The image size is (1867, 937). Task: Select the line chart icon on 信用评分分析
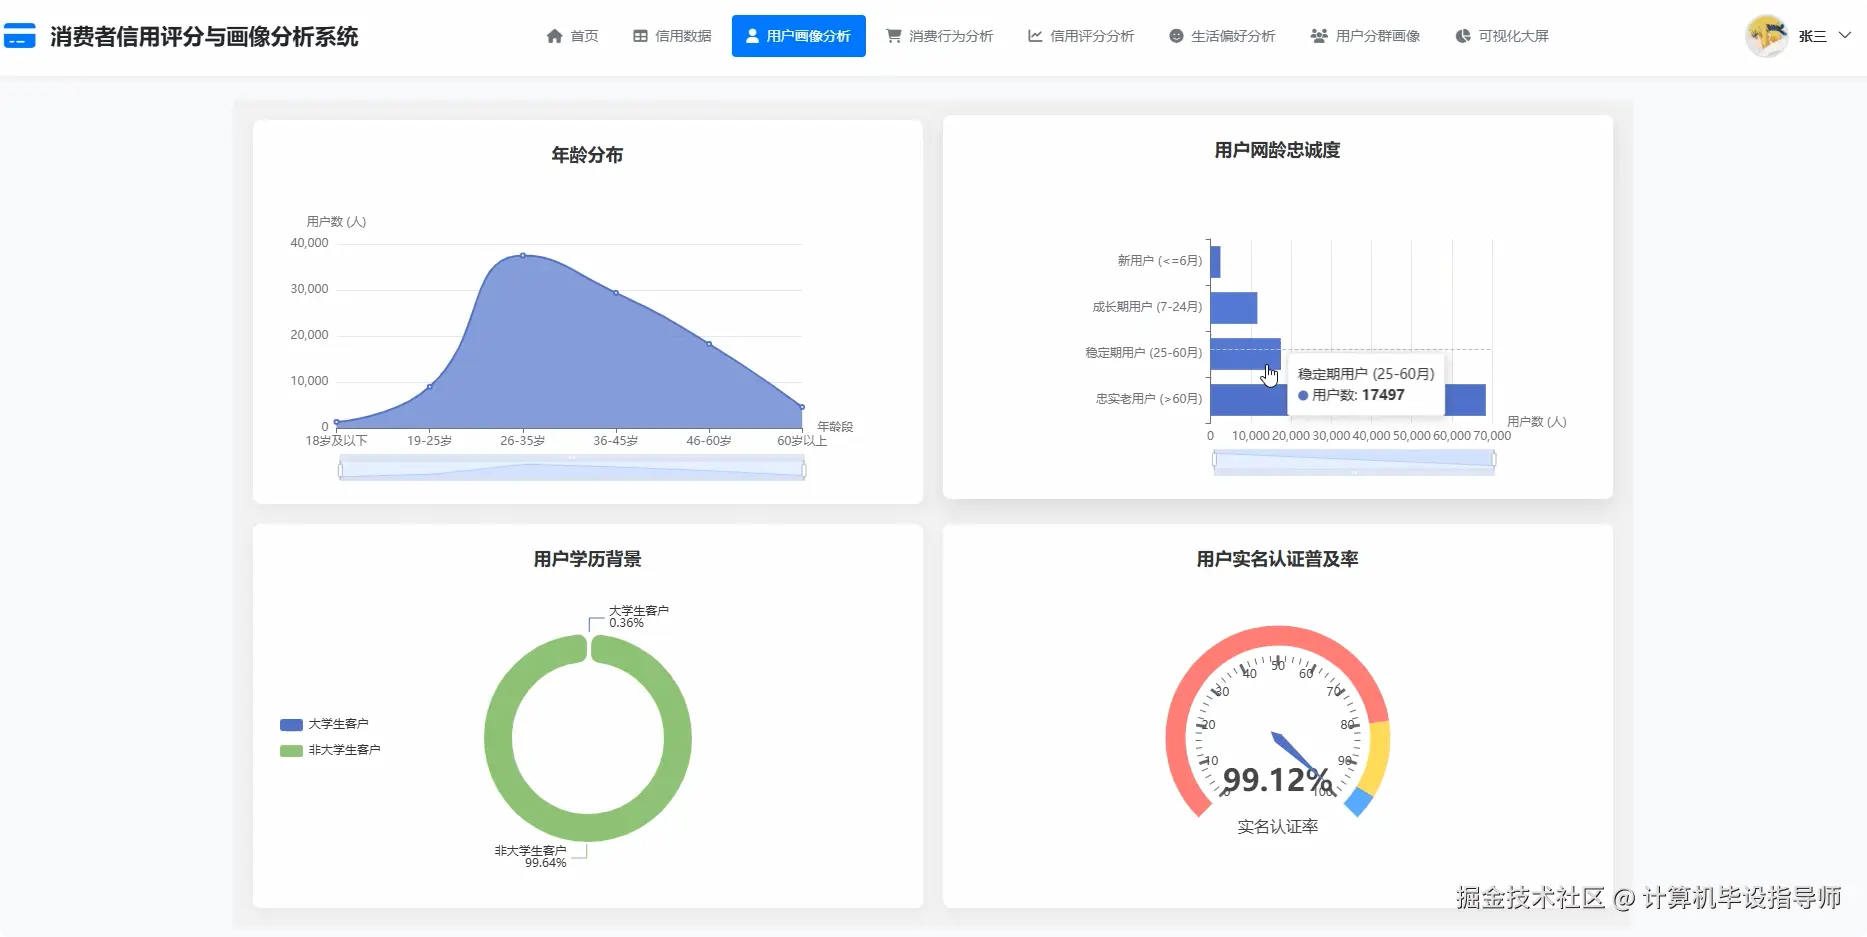pos(1033,35)
